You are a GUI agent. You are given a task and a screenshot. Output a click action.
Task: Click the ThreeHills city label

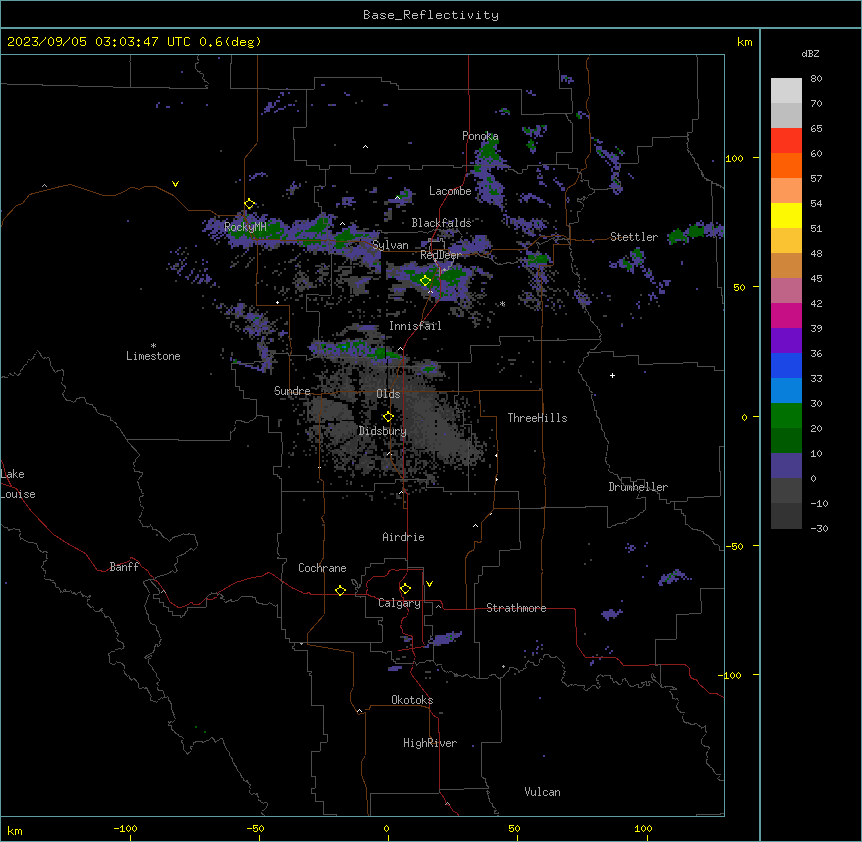click(537, 418)
